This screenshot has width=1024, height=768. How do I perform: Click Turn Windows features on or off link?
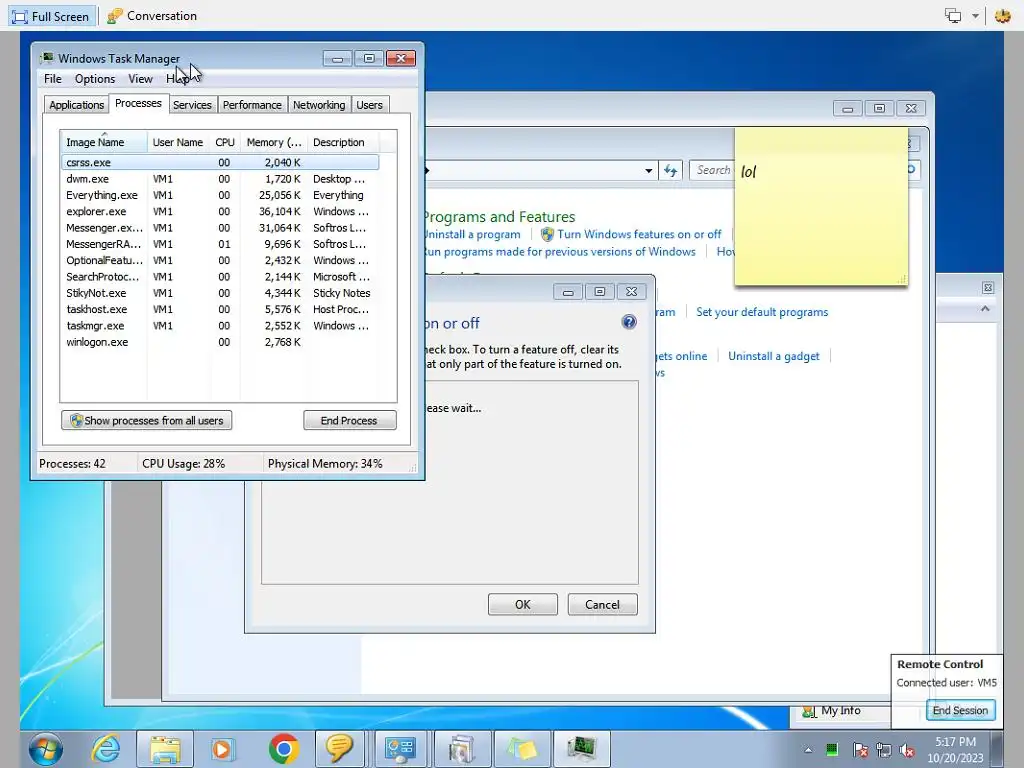pos(639,234)
